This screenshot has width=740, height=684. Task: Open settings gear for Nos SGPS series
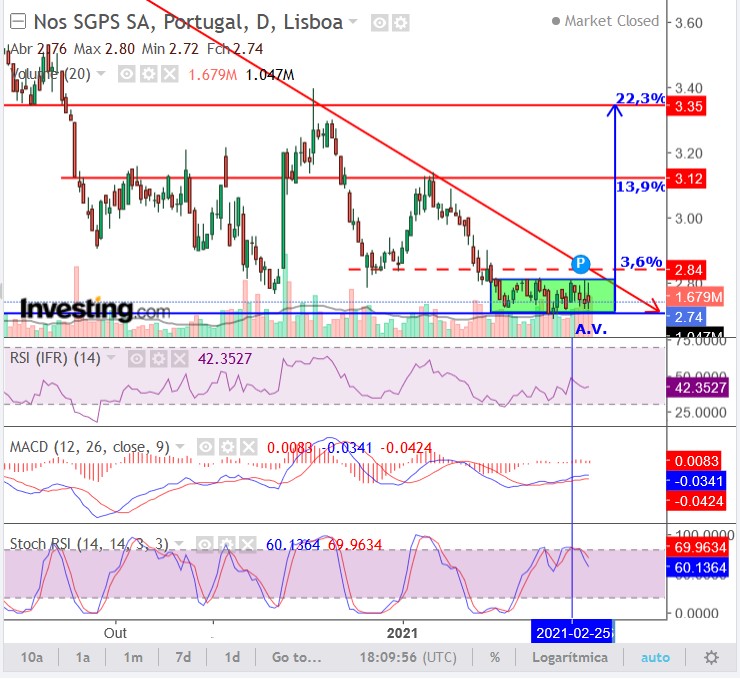[401, 23]
